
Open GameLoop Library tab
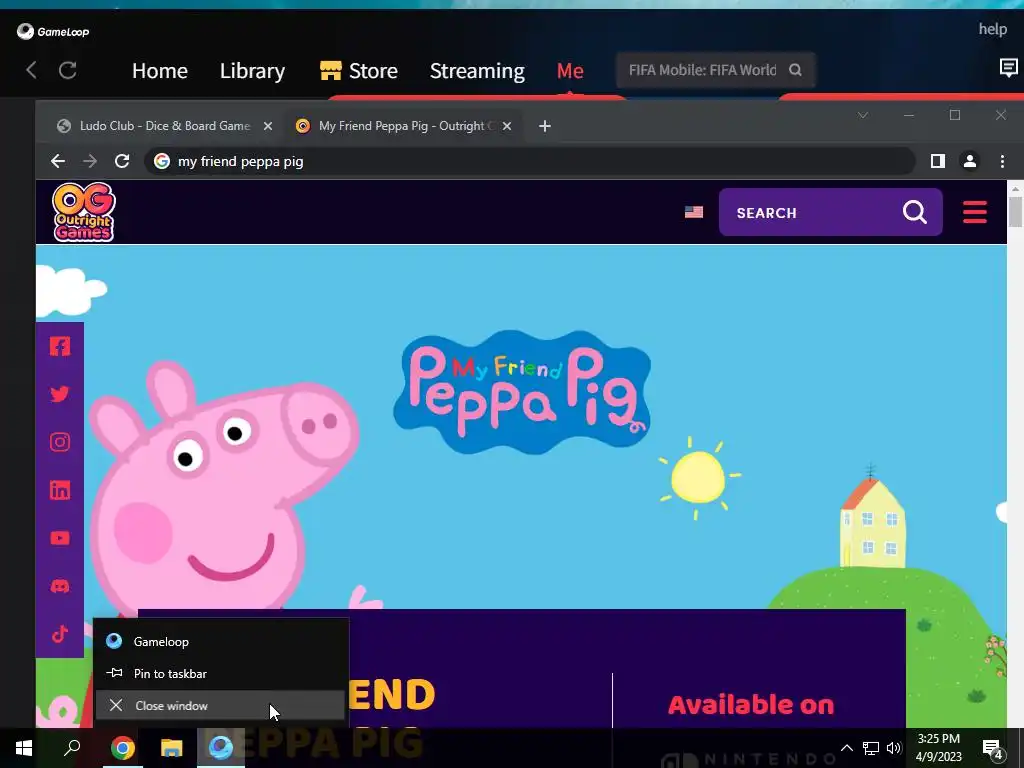point(252,71)
